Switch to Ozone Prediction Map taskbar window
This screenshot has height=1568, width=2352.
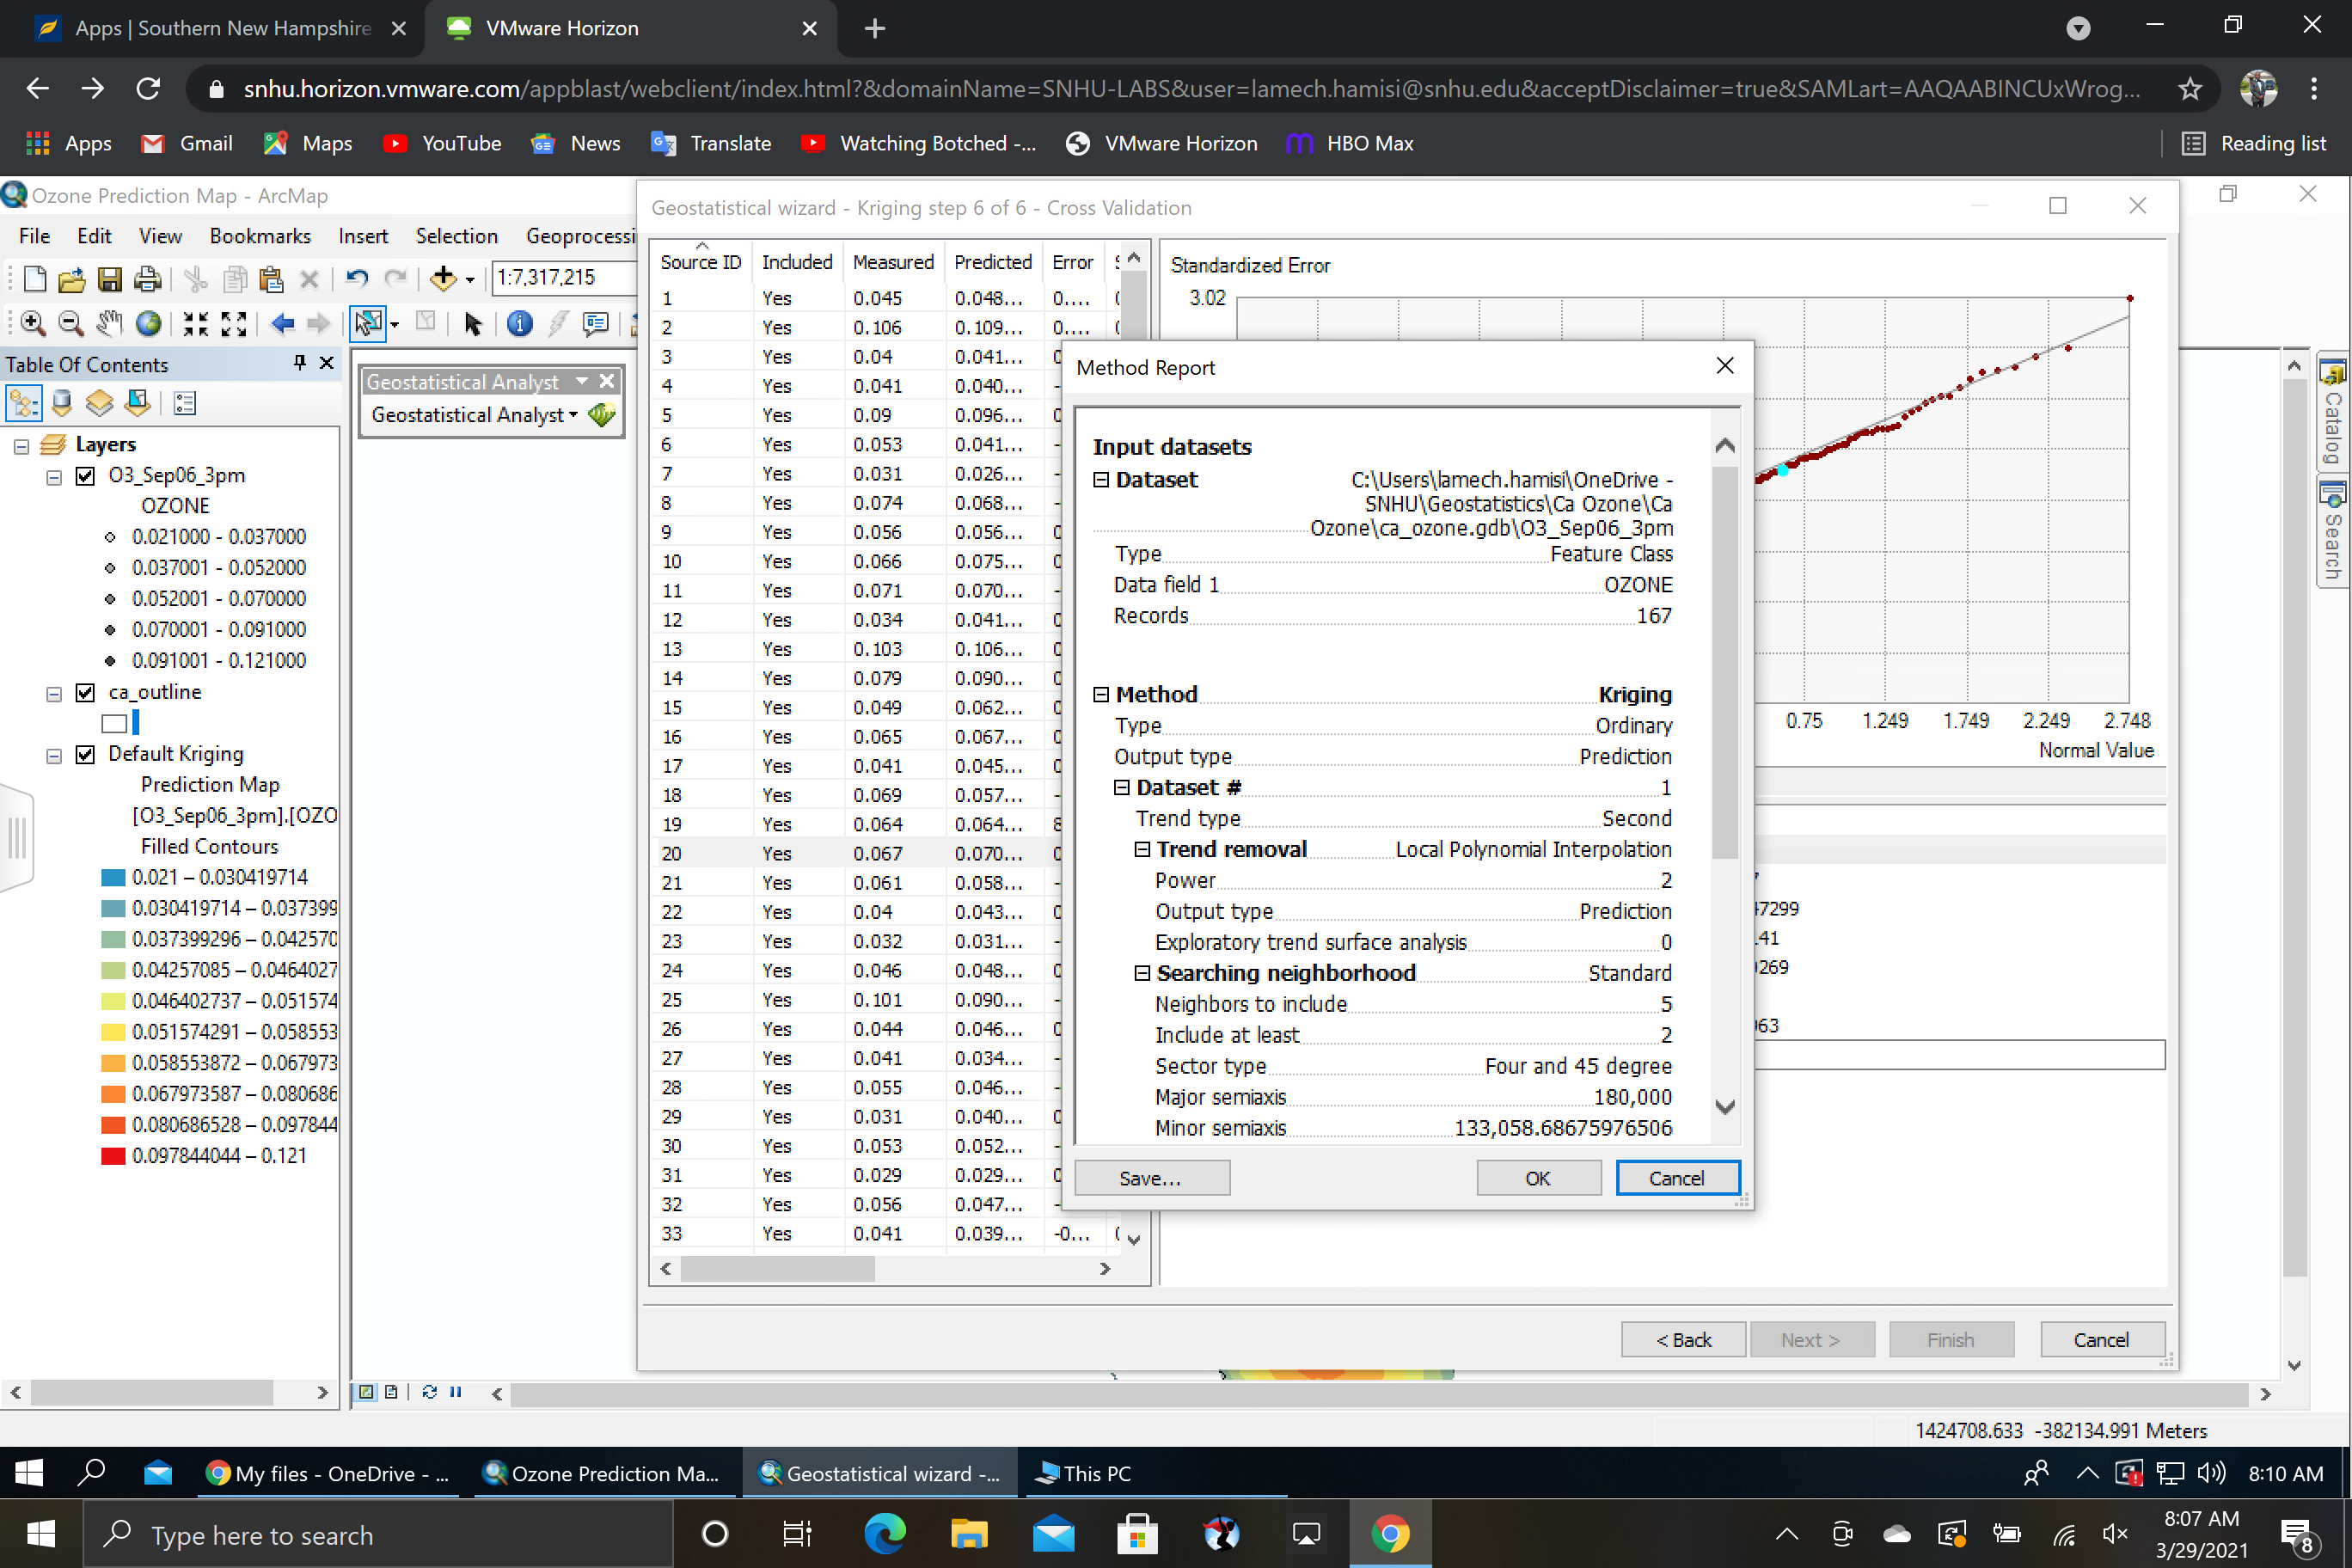pyautogui.click(x=601, y=1474)
